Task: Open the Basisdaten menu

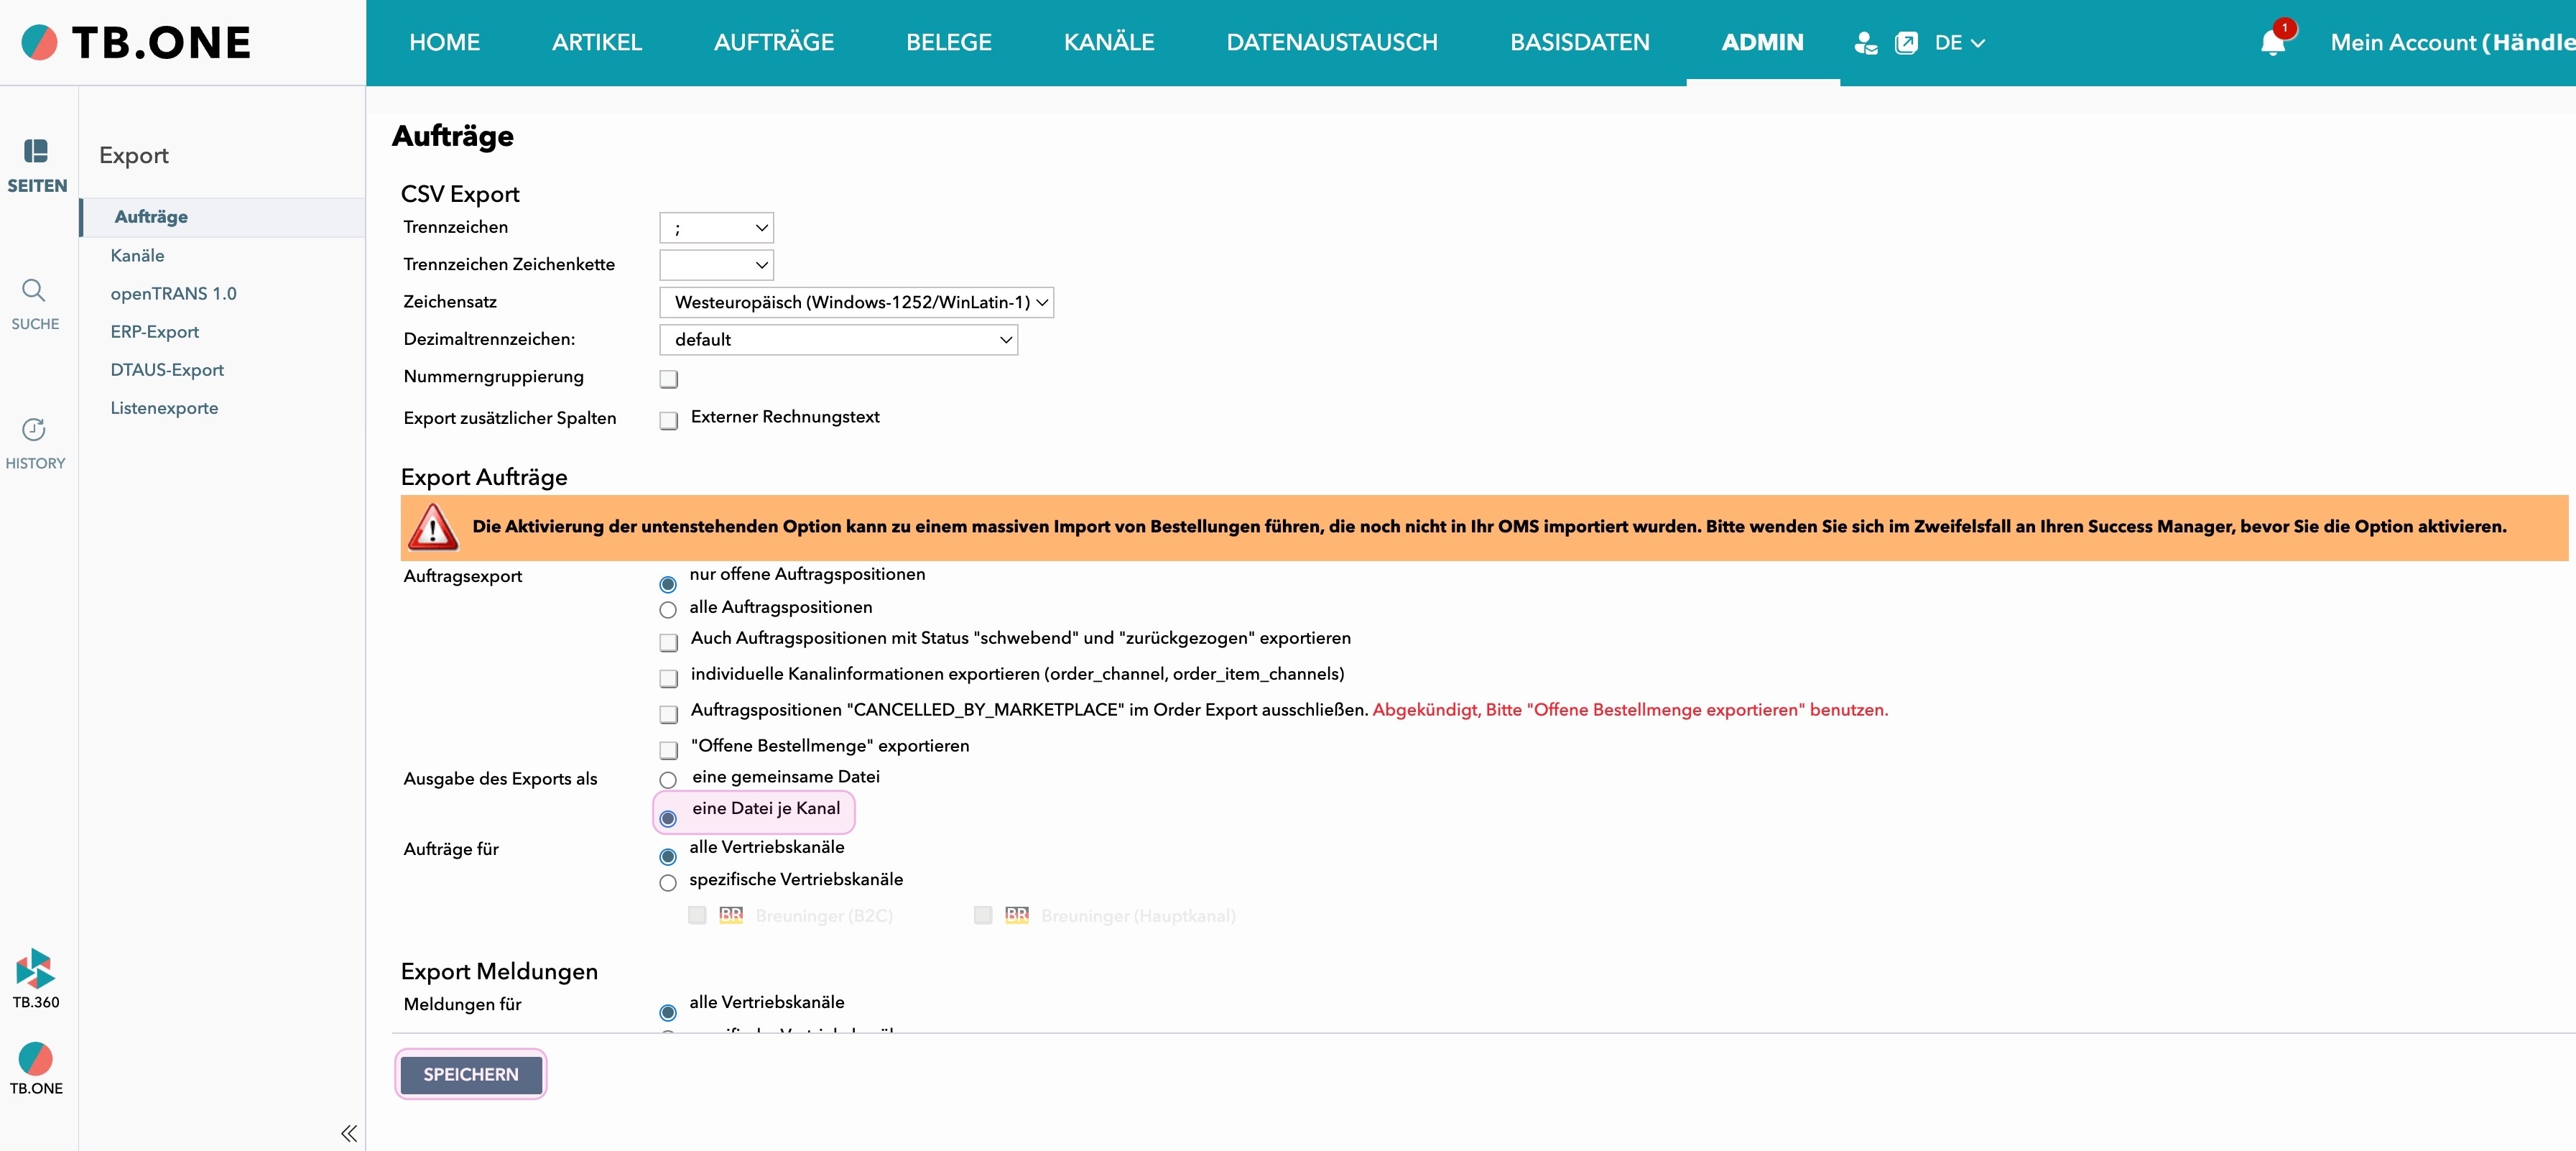Action: [x=1579, y=43]
